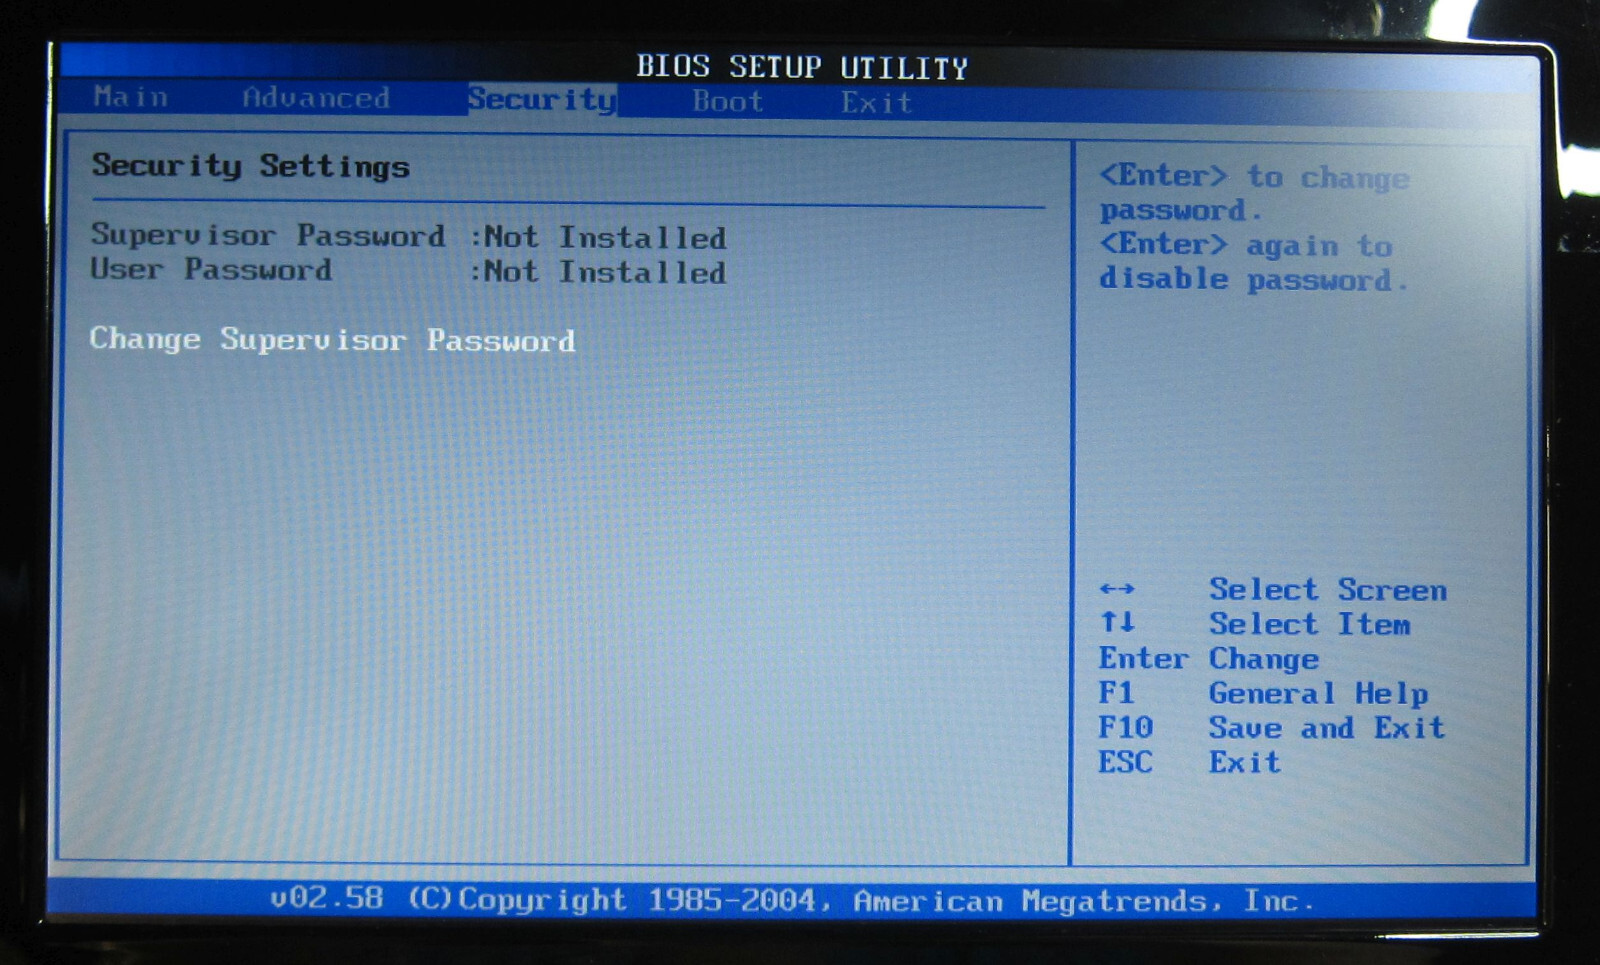
Task: Click the F10 Save and Exit hint
Action: [x=1272, y=728]
